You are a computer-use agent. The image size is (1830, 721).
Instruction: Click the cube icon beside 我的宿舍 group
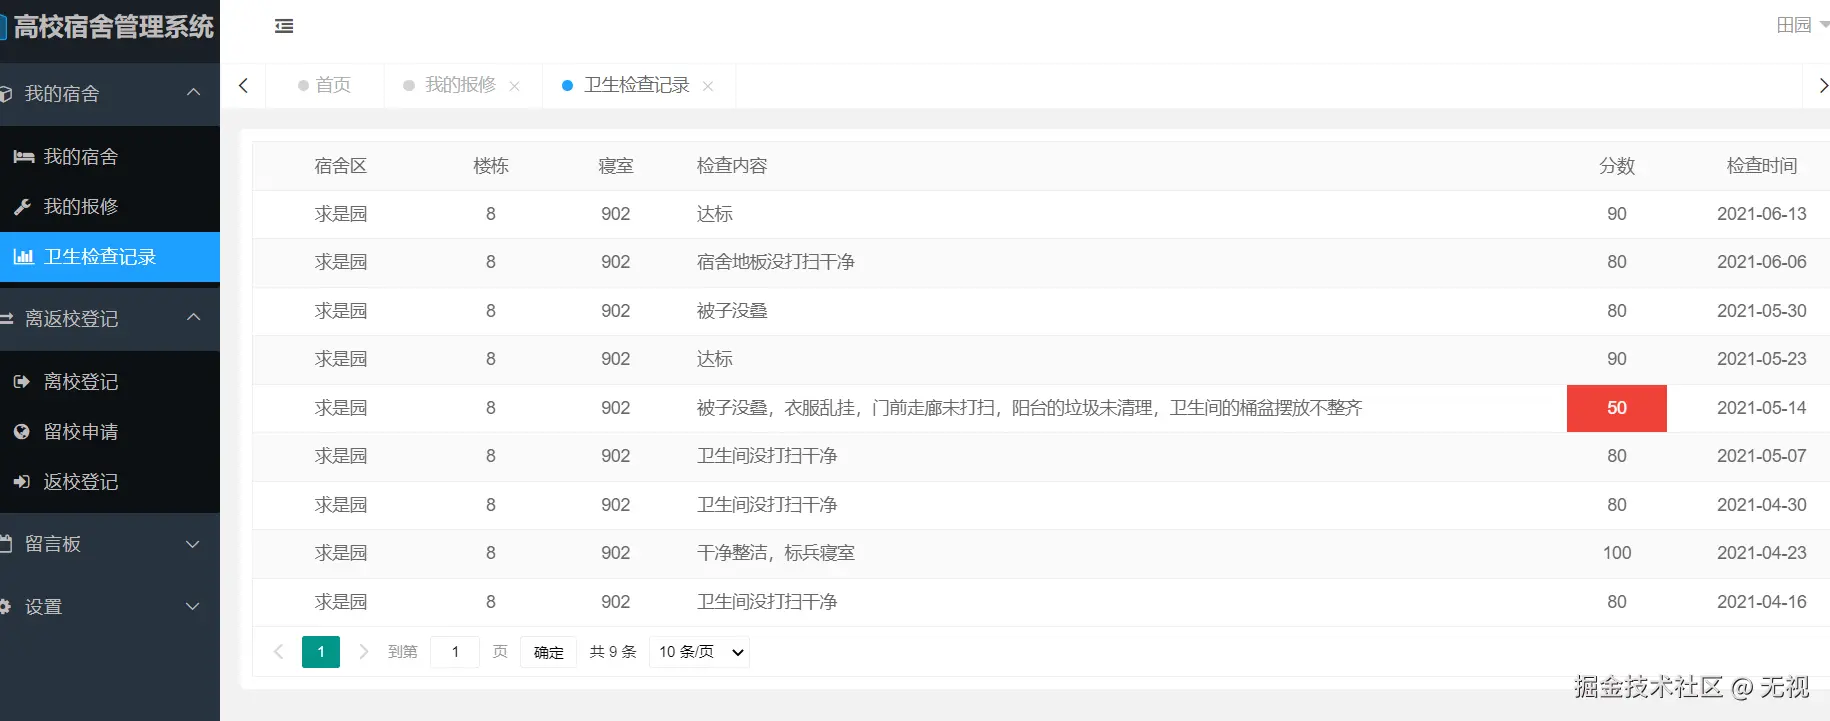(x=6, y=94)
